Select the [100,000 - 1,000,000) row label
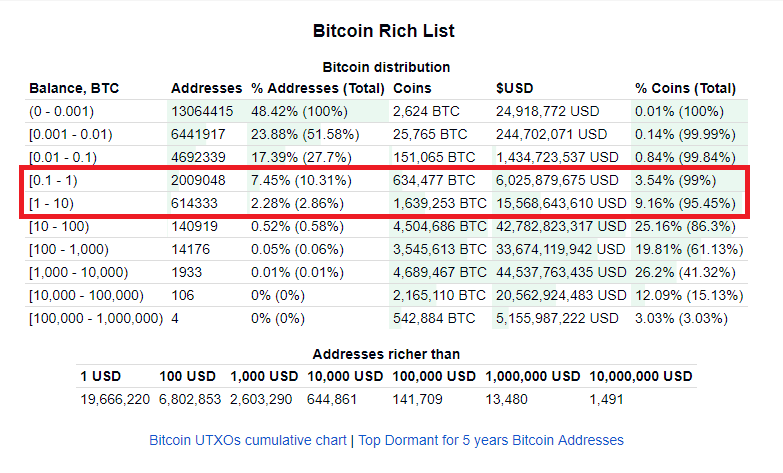This screenshot has height=473, width=783. tap(96, 318)
